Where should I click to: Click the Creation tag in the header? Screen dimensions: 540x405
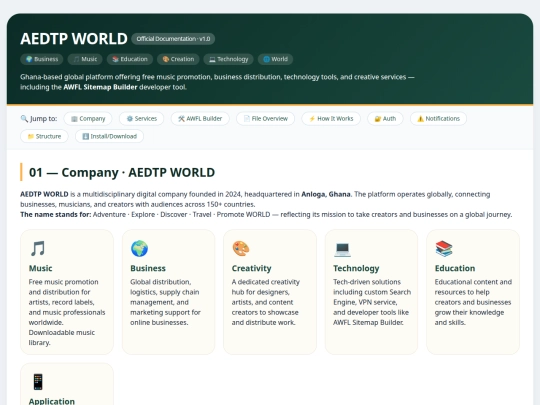pos(178,59)
